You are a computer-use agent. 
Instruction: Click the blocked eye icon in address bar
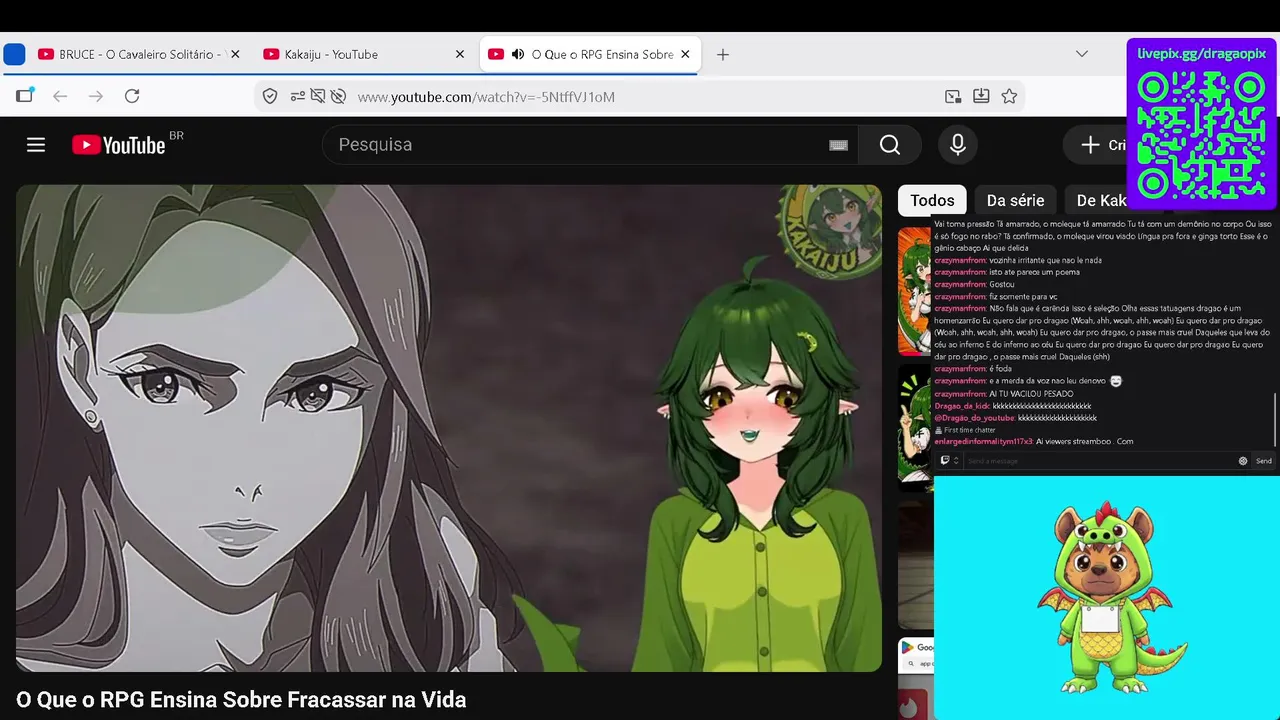pos(338,96)
